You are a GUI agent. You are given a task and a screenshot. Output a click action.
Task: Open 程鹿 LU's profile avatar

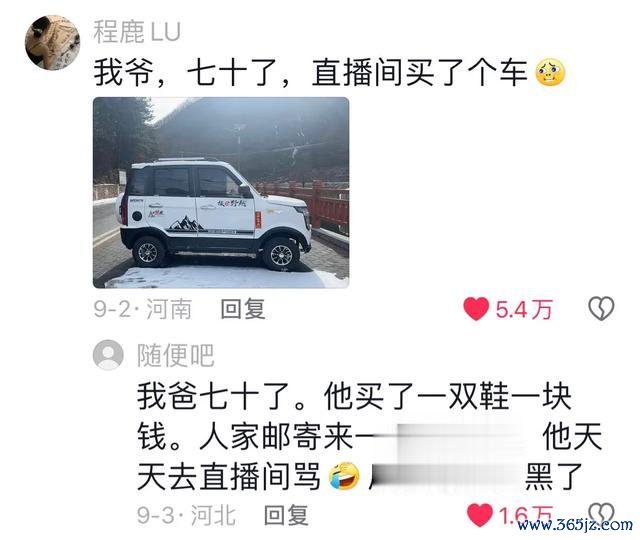pyautogui.click(x=52, y=43)
